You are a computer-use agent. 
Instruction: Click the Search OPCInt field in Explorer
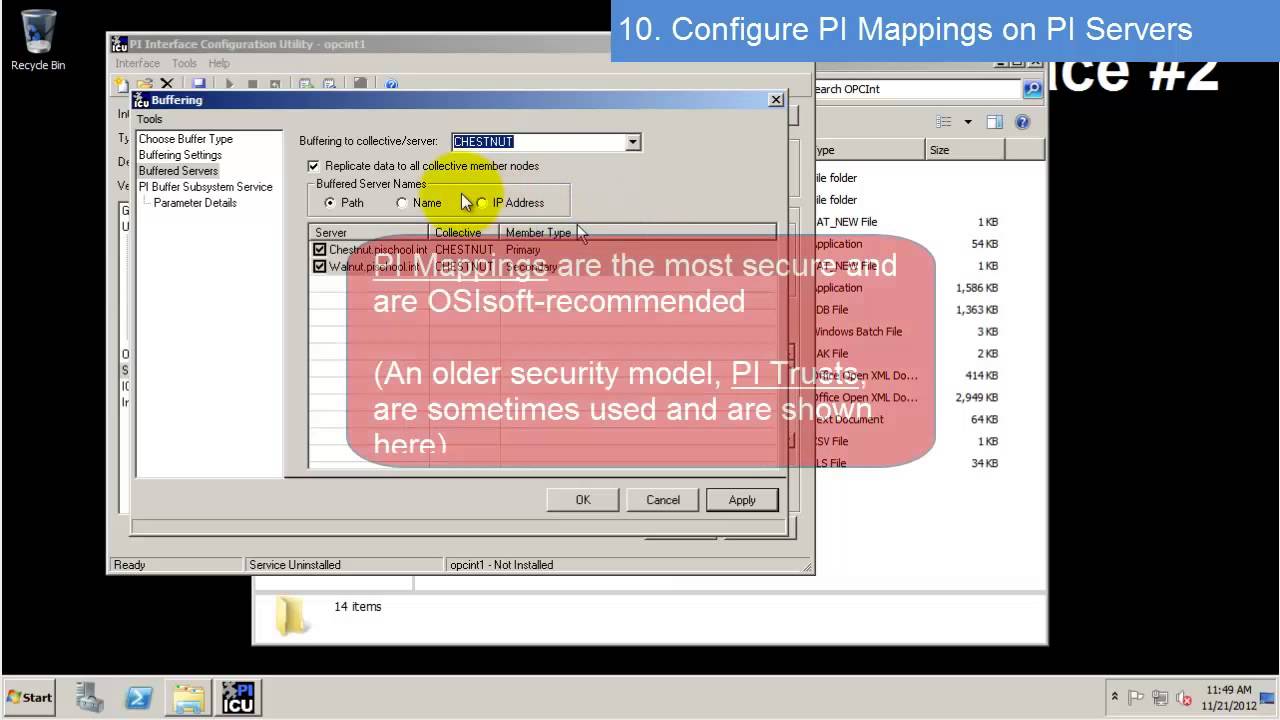[918, 89]
